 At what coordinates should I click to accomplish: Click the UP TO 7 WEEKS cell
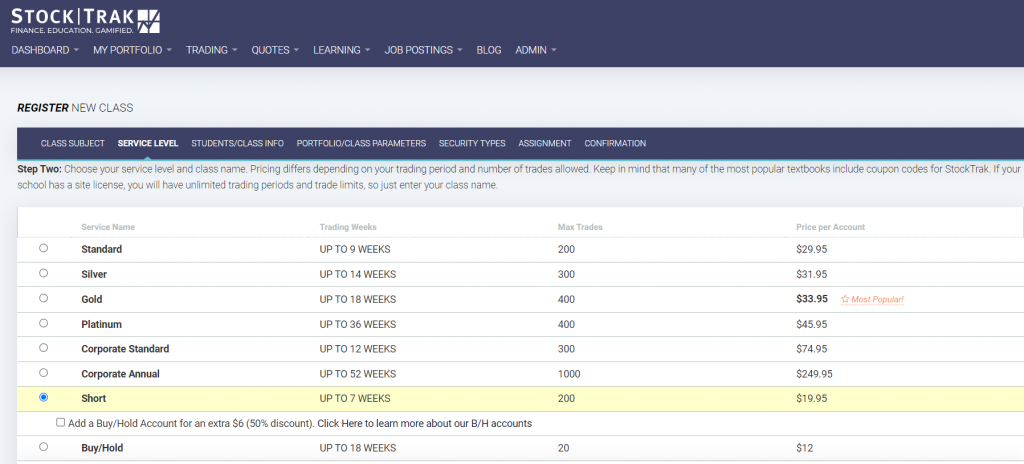tap(355, 399)
